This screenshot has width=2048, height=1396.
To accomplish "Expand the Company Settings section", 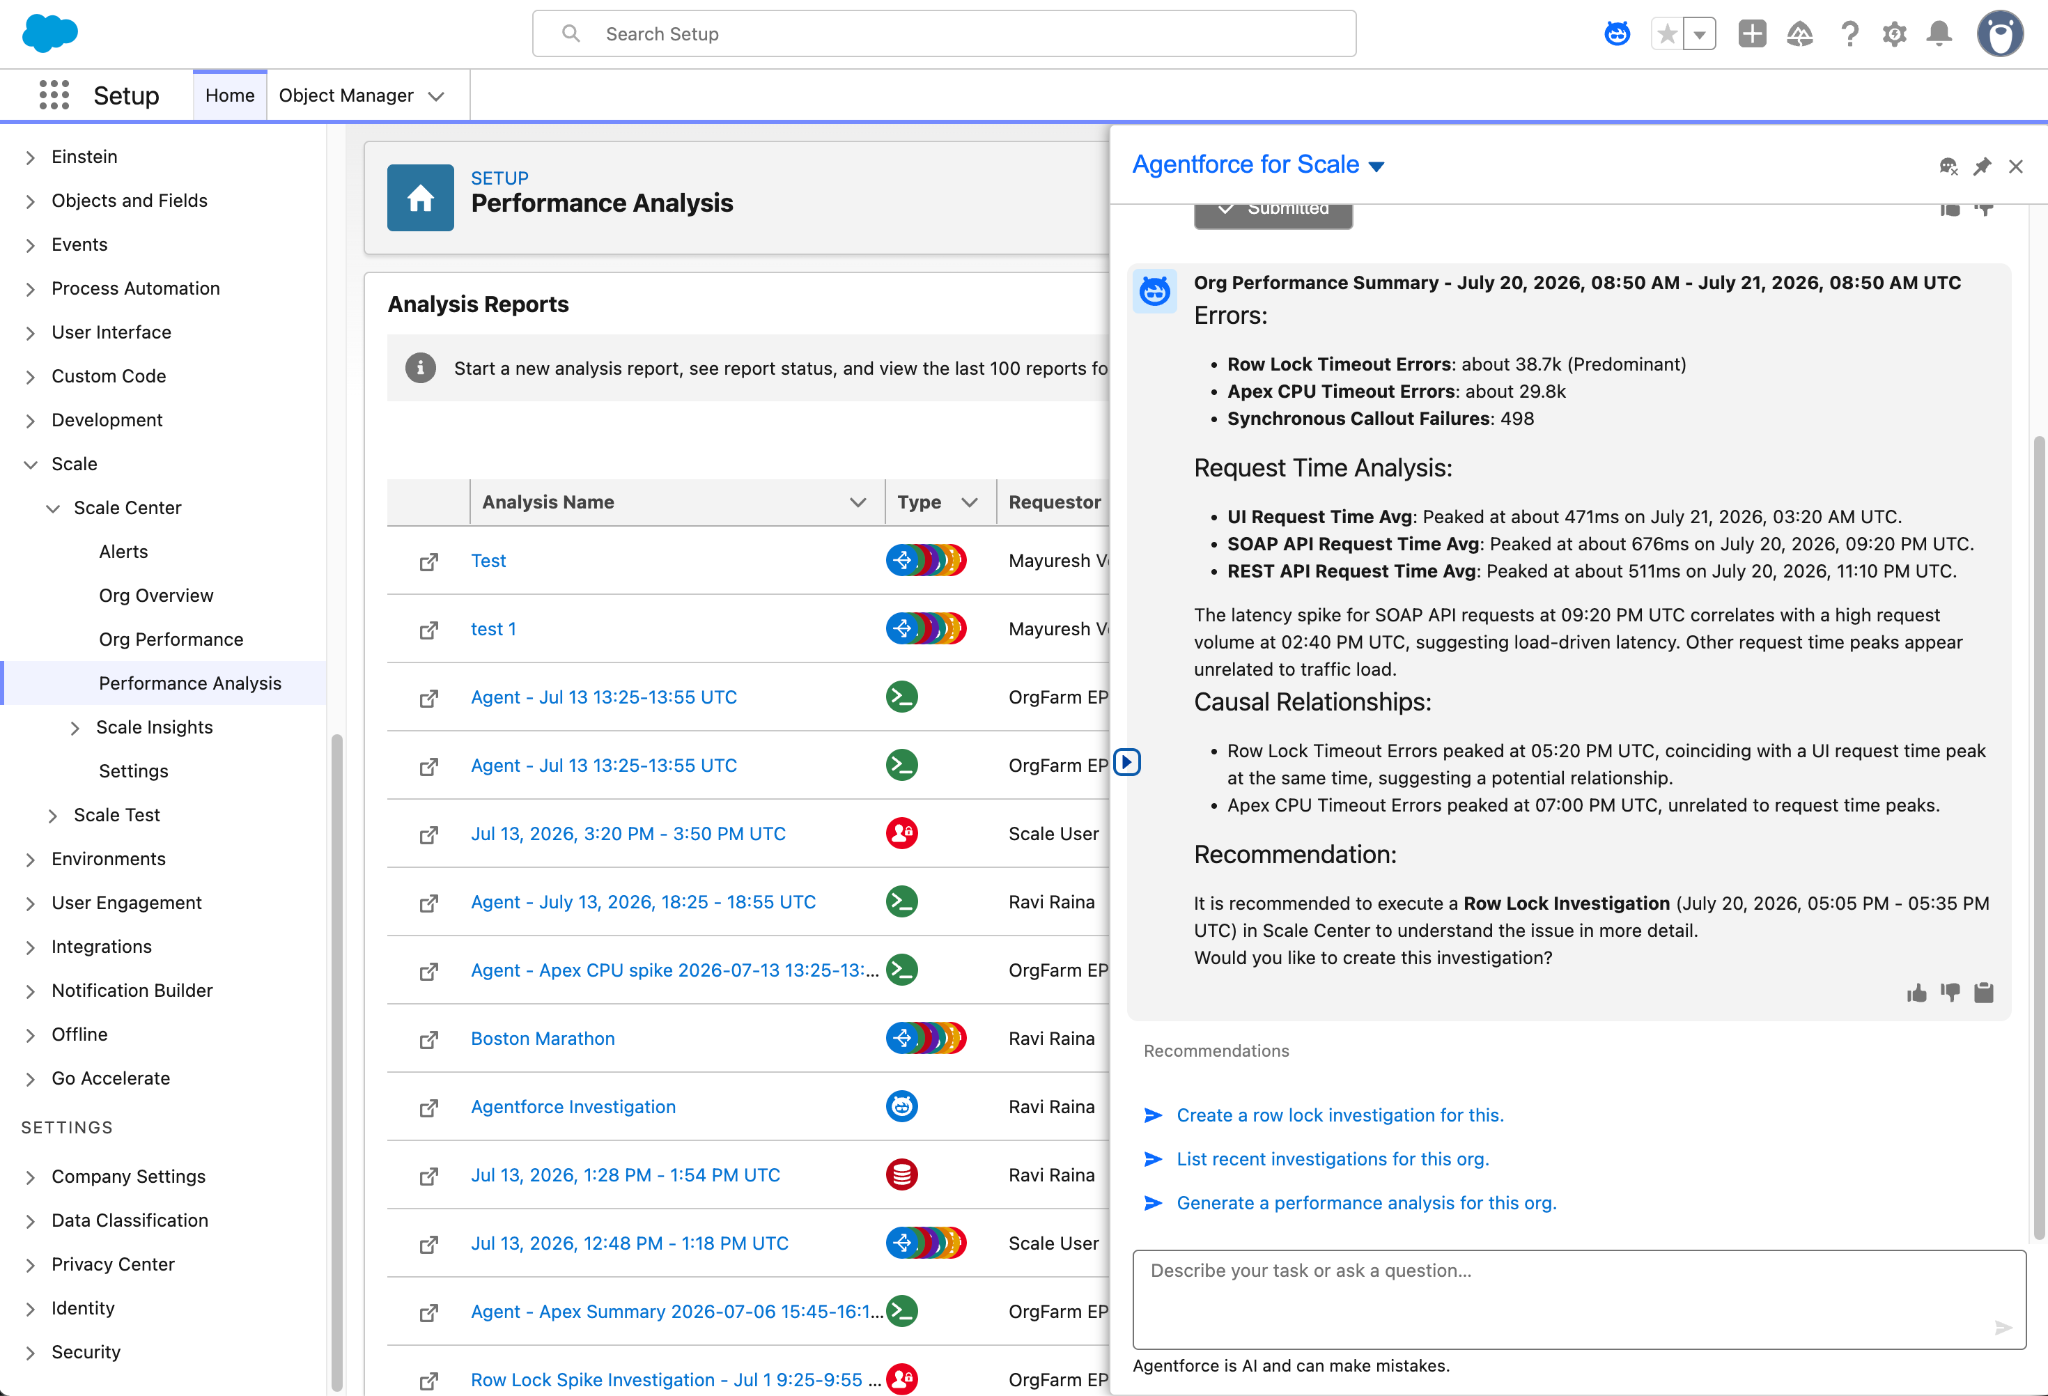I will pos(30,1177).
